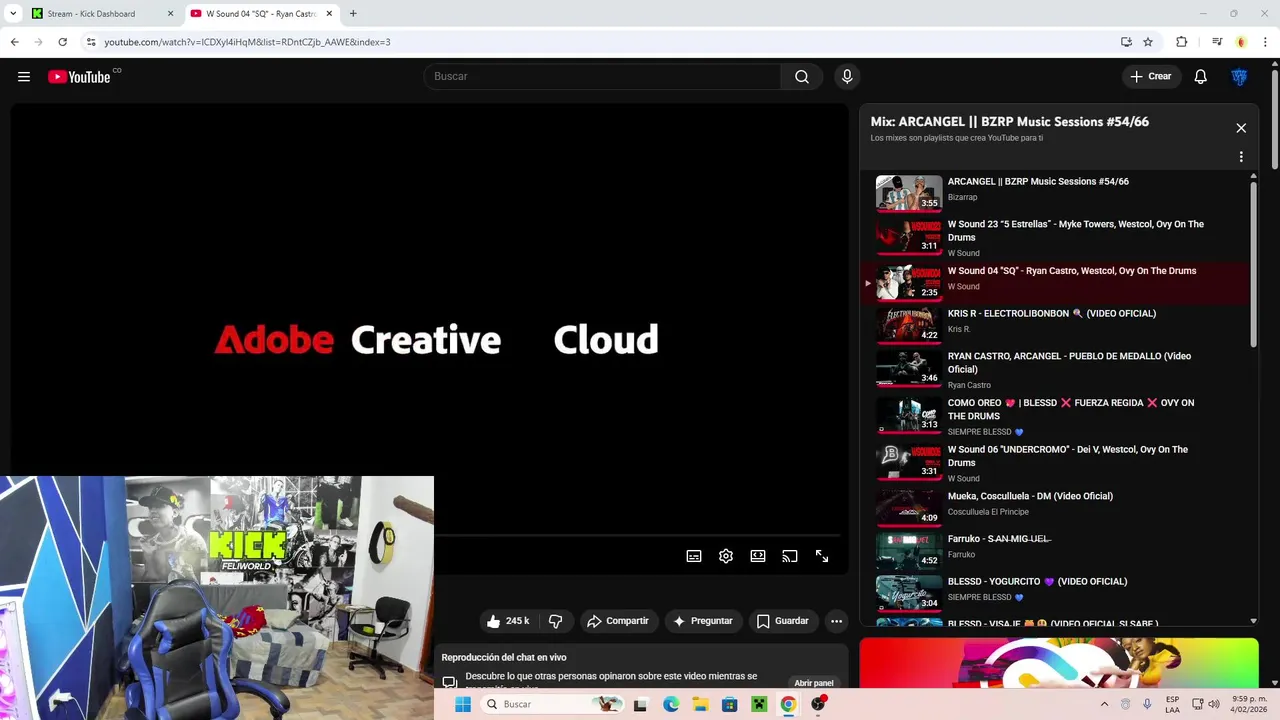View site information in the address bar
The image size is (1280, 720).
point(90,42)
